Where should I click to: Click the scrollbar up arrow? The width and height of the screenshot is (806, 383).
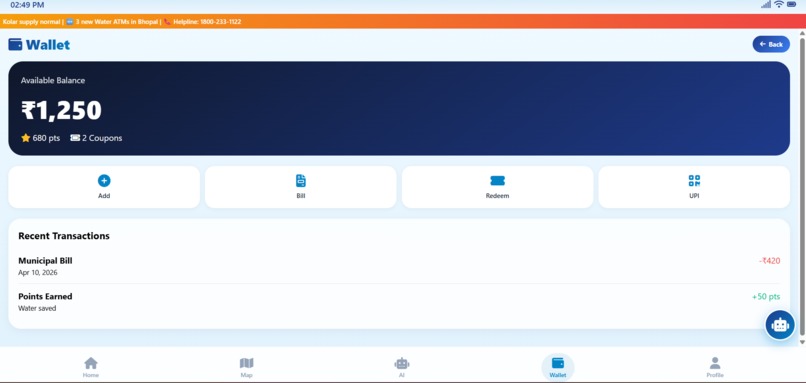point(802,34)
